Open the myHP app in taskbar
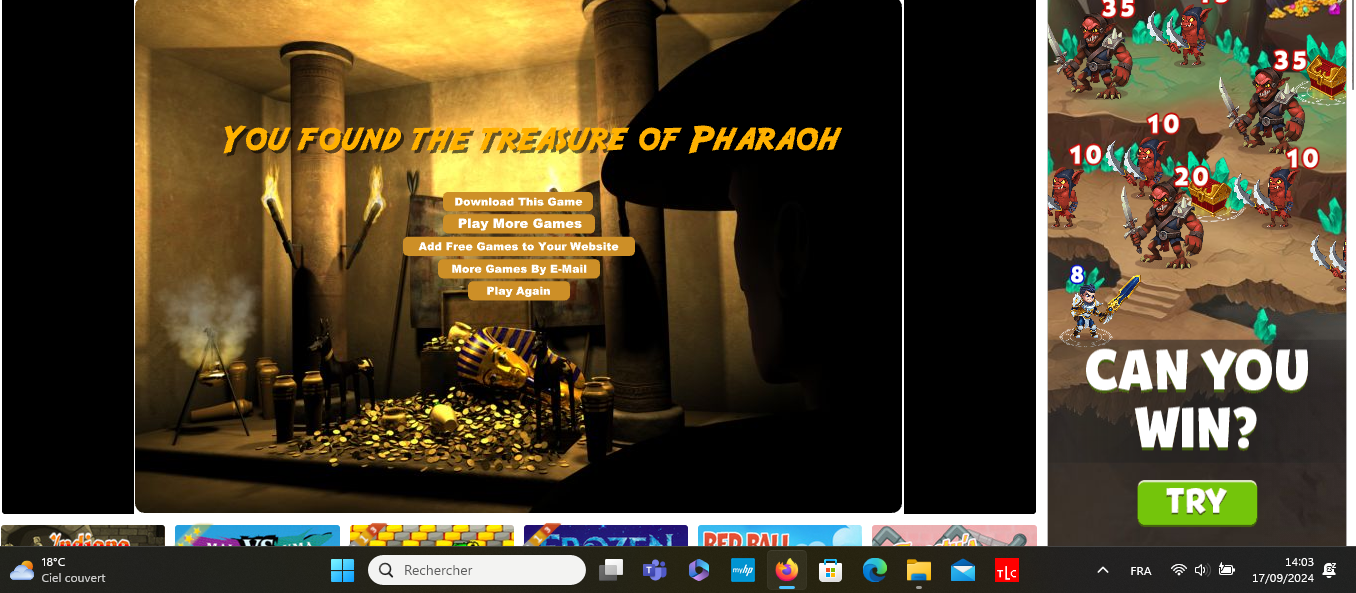The image size is (1356, 593). coord(743,570)
